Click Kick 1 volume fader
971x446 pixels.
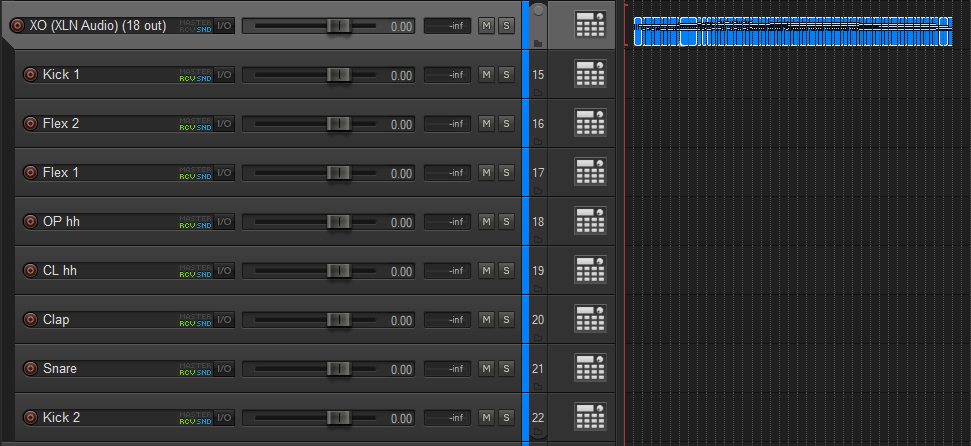[339, 75]
